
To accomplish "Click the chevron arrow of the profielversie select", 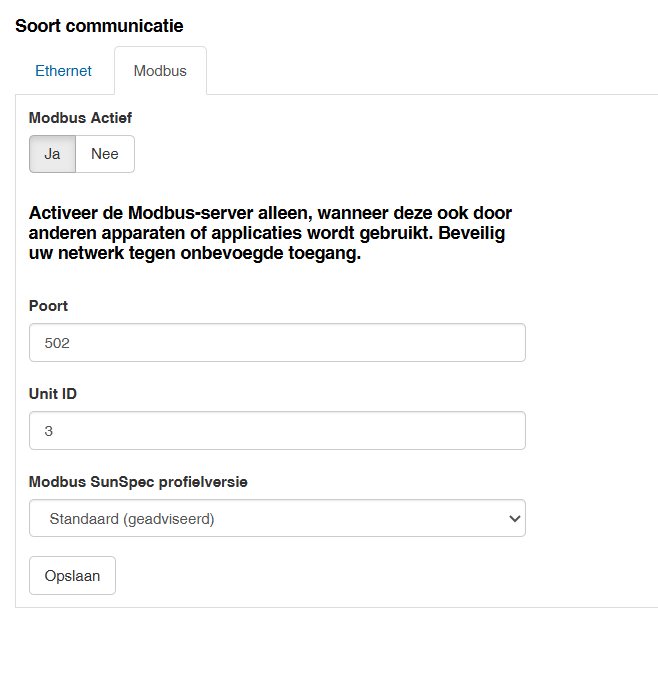I will tap(515, 518).
